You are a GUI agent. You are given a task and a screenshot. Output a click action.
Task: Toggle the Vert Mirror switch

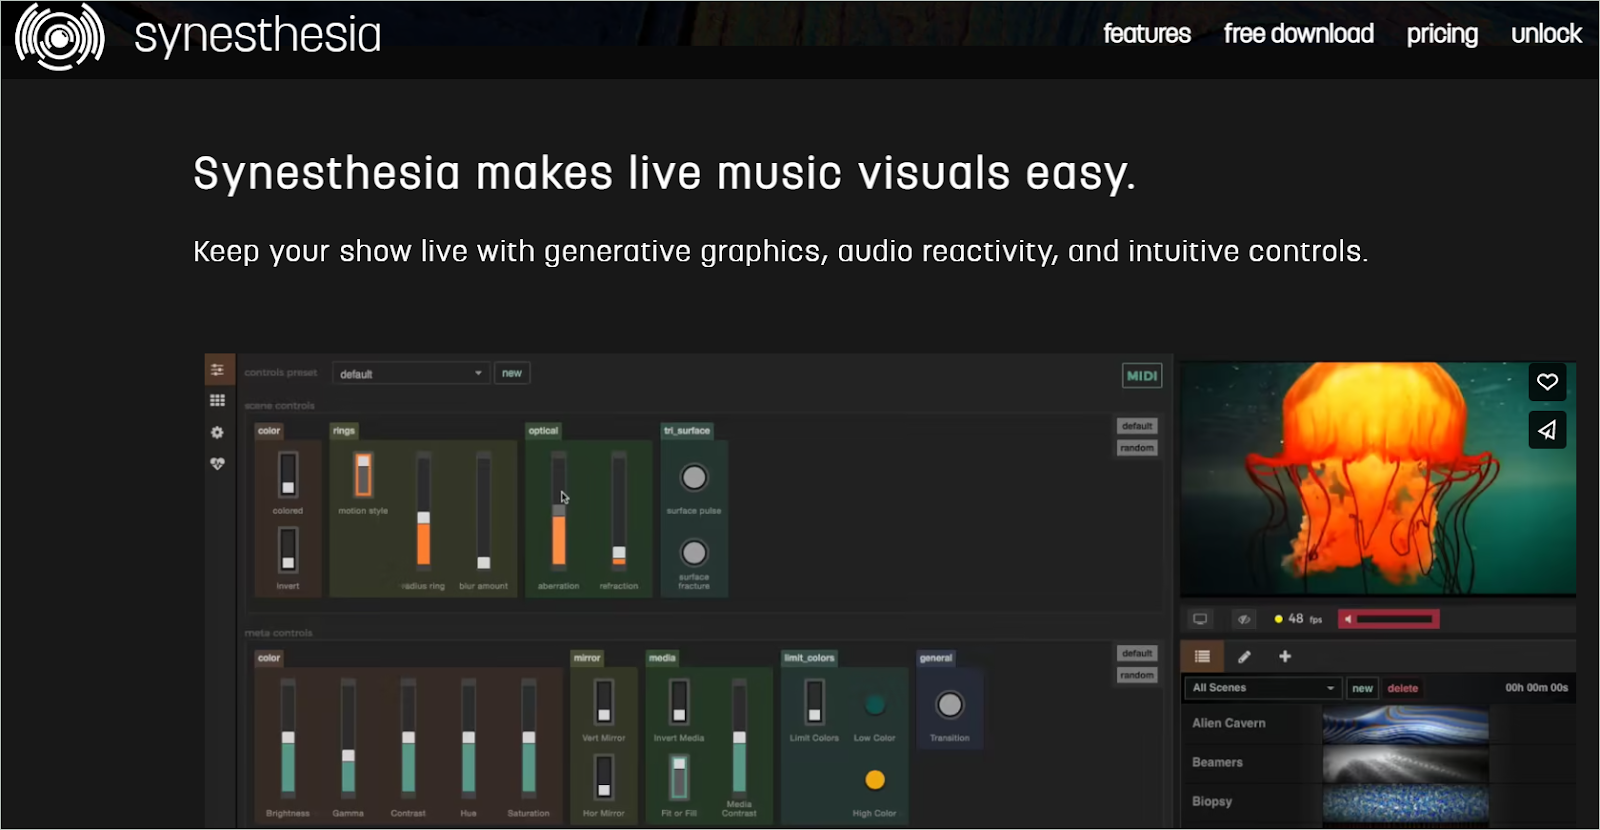click(x=604, y=701)
